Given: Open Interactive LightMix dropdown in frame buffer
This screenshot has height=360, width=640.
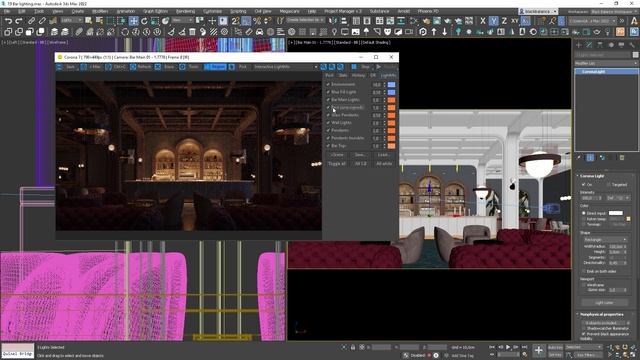Looking at the screenshot, I should tap(285, 67).
